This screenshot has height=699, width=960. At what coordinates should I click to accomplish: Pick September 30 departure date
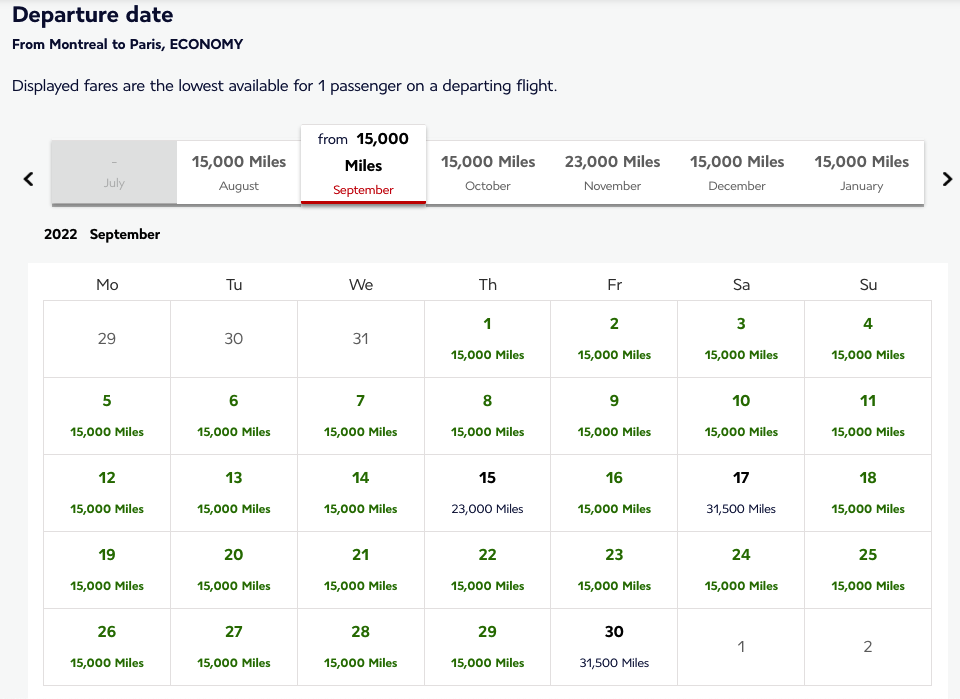[614, 647]
